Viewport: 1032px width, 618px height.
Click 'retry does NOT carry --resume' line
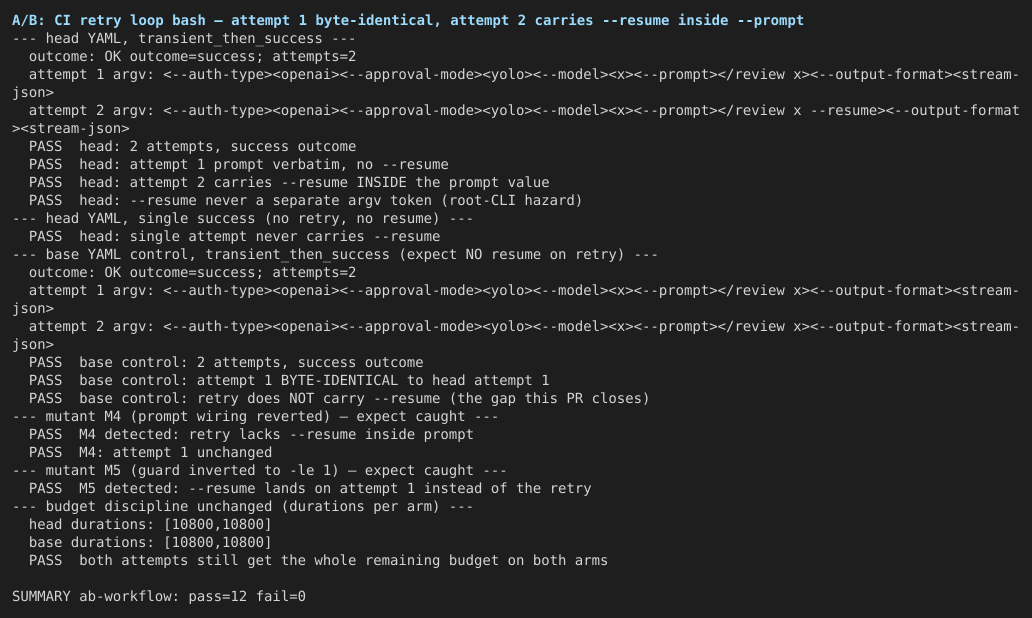click(x=339, y=398)
